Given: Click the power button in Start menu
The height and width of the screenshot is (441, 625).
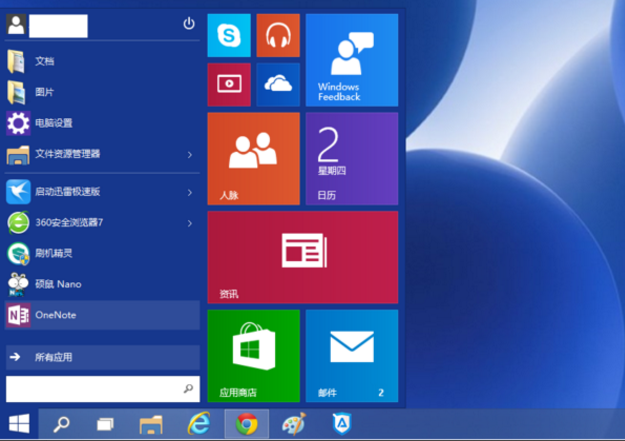Looking at the screenshot, I should tap(189, 24).
